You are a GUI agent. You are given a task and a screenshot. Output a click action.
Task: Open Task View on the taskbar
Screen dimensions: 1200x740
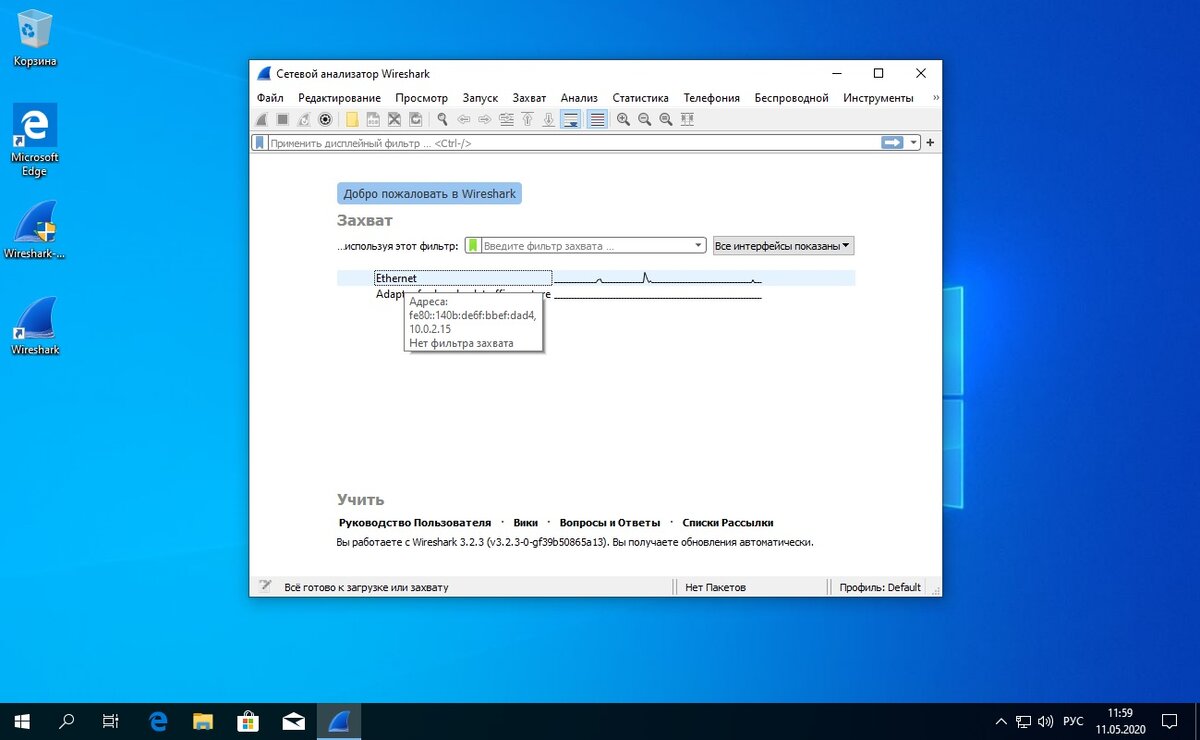point(111,721)
